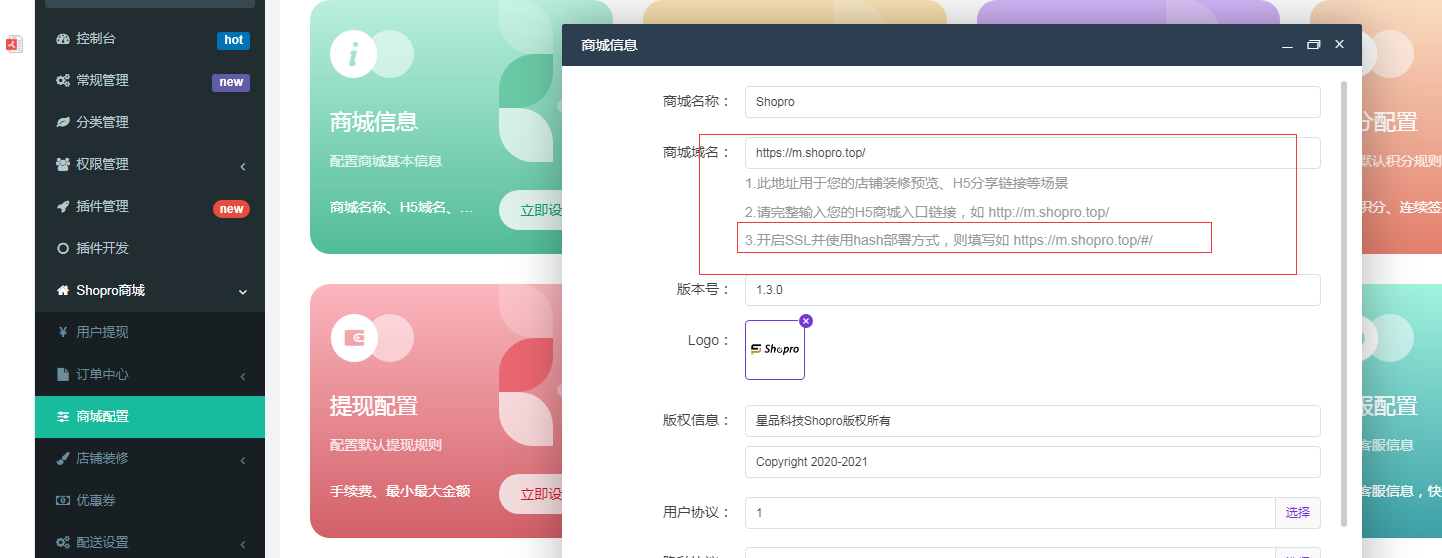
Task: Click the new badge beside 常规管理
Action: pos(231,82)
